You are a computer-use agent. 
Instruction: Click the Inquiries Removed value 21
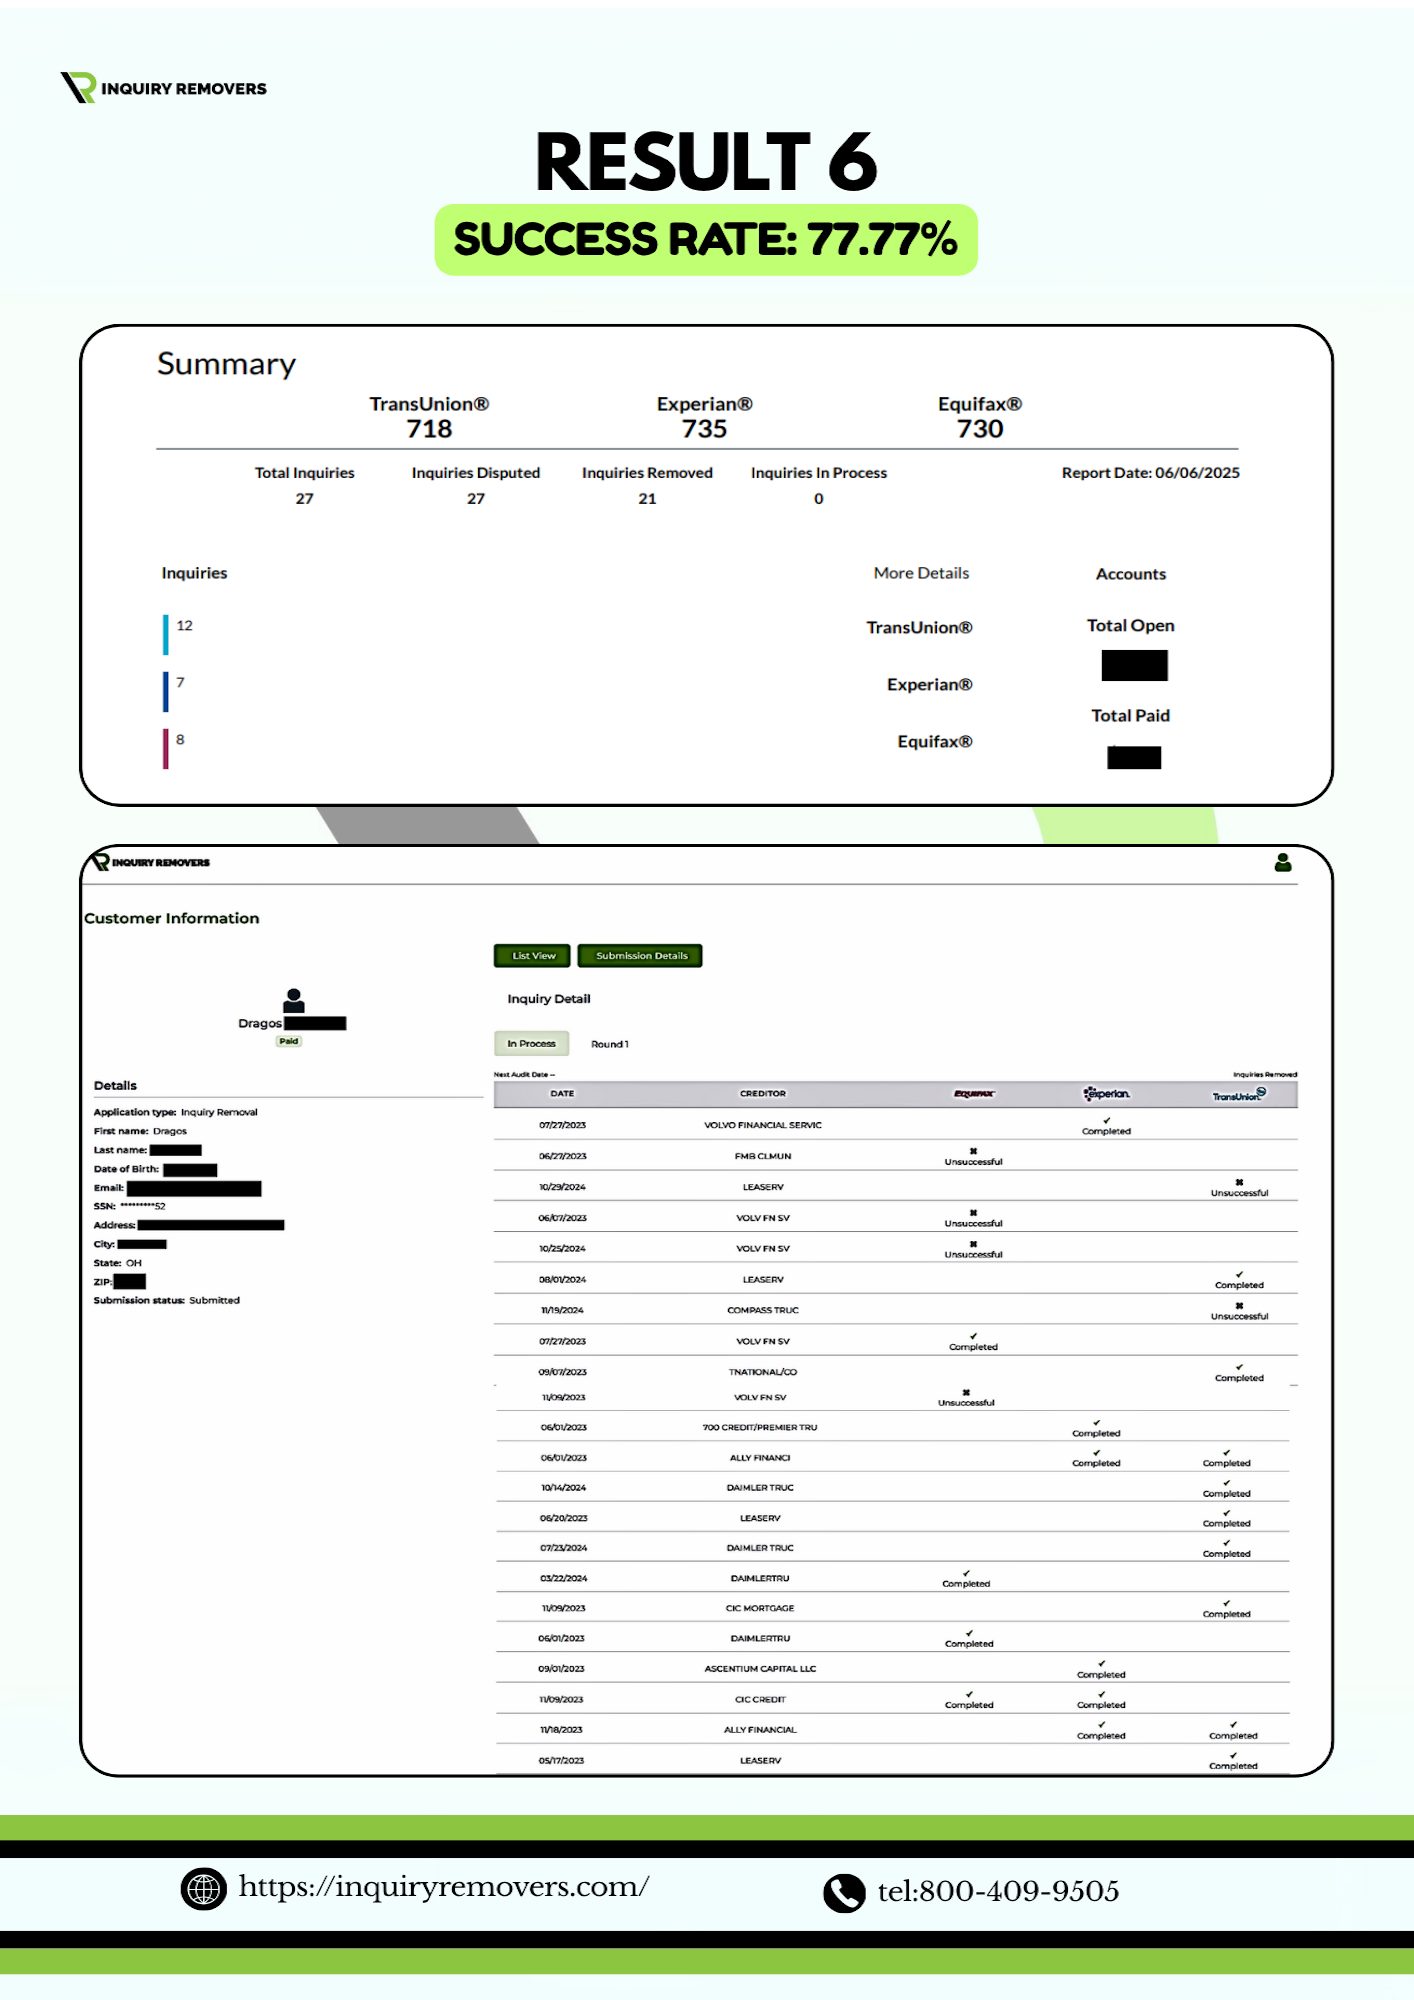click(x=647, y=498)
